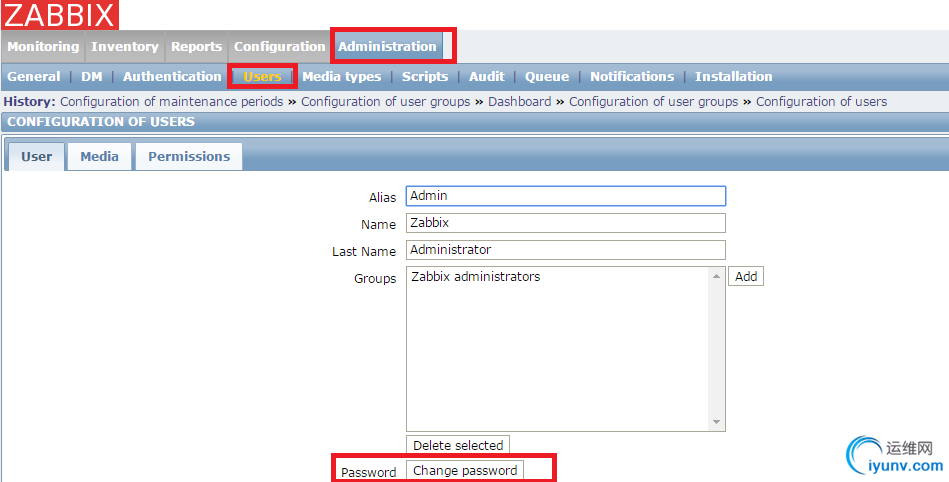Viewport: 949px width, 482px height.
Task: Go to Audit submenu
Action: coord(487,77)
